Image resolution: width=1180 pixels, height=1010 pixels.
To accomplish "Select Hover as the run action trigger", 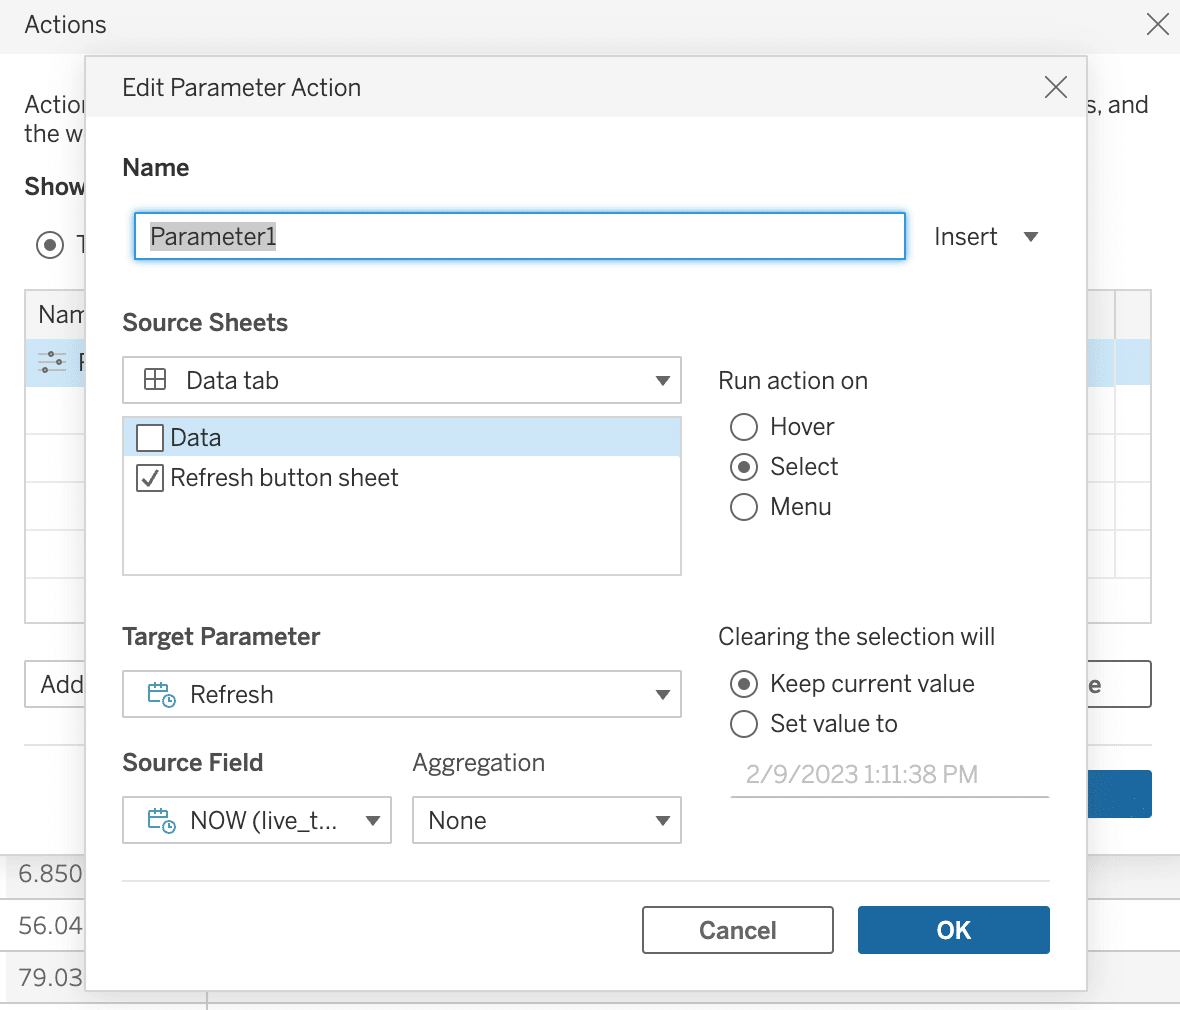I will pyautogui.click(x=744, y=427).
